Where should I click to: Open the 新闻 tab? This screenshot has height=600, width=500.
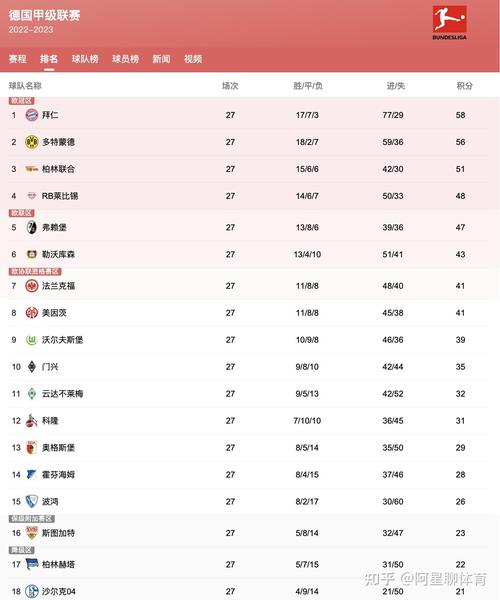161,59
